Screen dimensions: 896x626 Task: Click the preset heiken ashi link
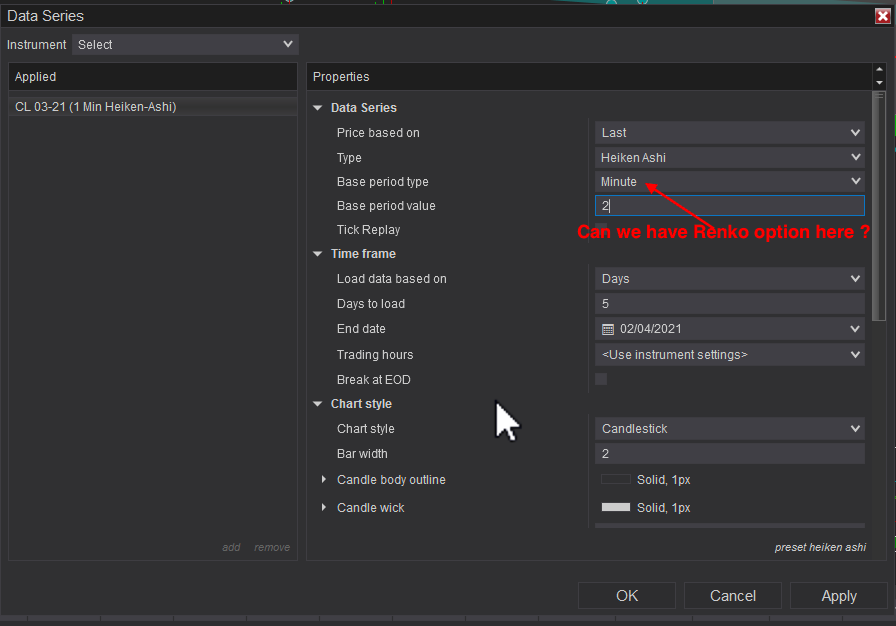820,547
